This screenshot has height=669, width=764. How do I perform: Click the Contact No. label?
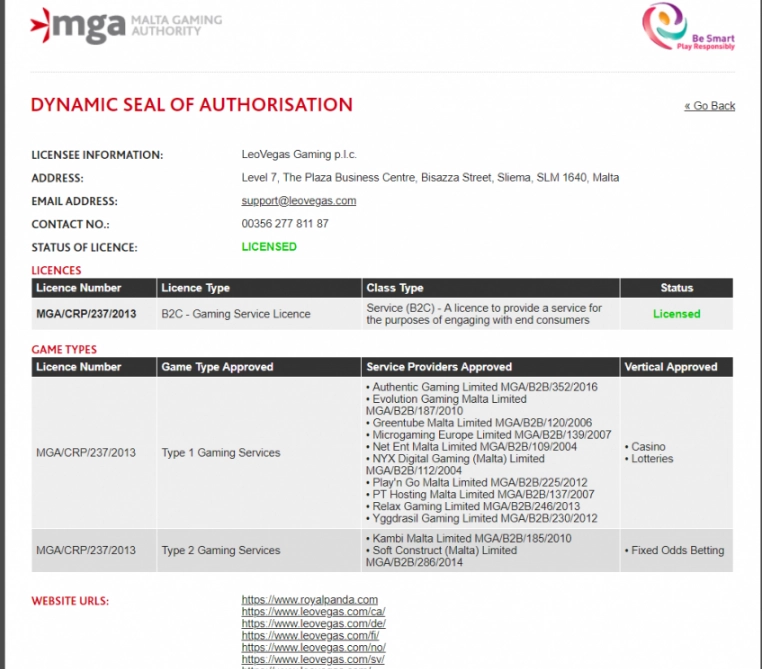[x=70, y=224]
